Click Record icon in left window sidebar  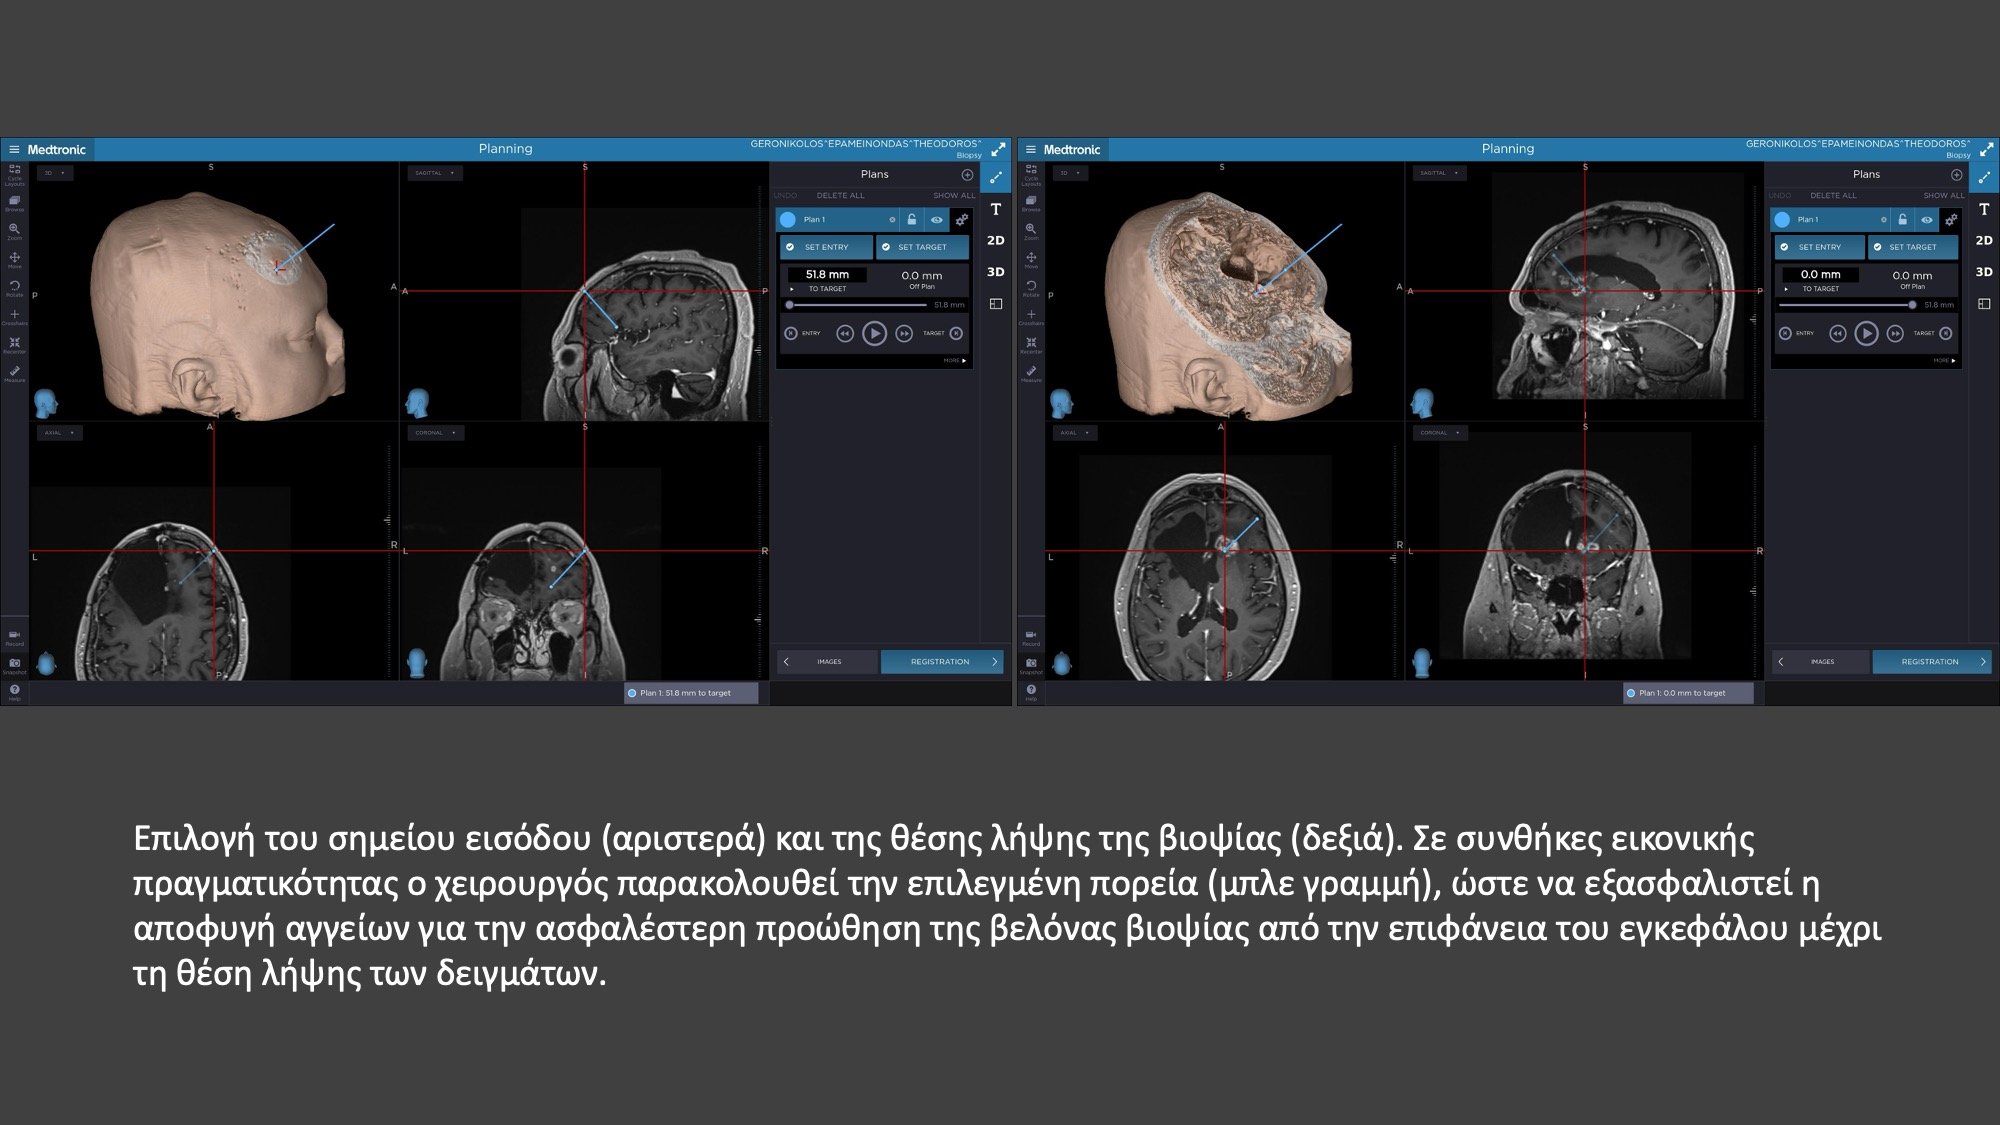tap(14, 636)
